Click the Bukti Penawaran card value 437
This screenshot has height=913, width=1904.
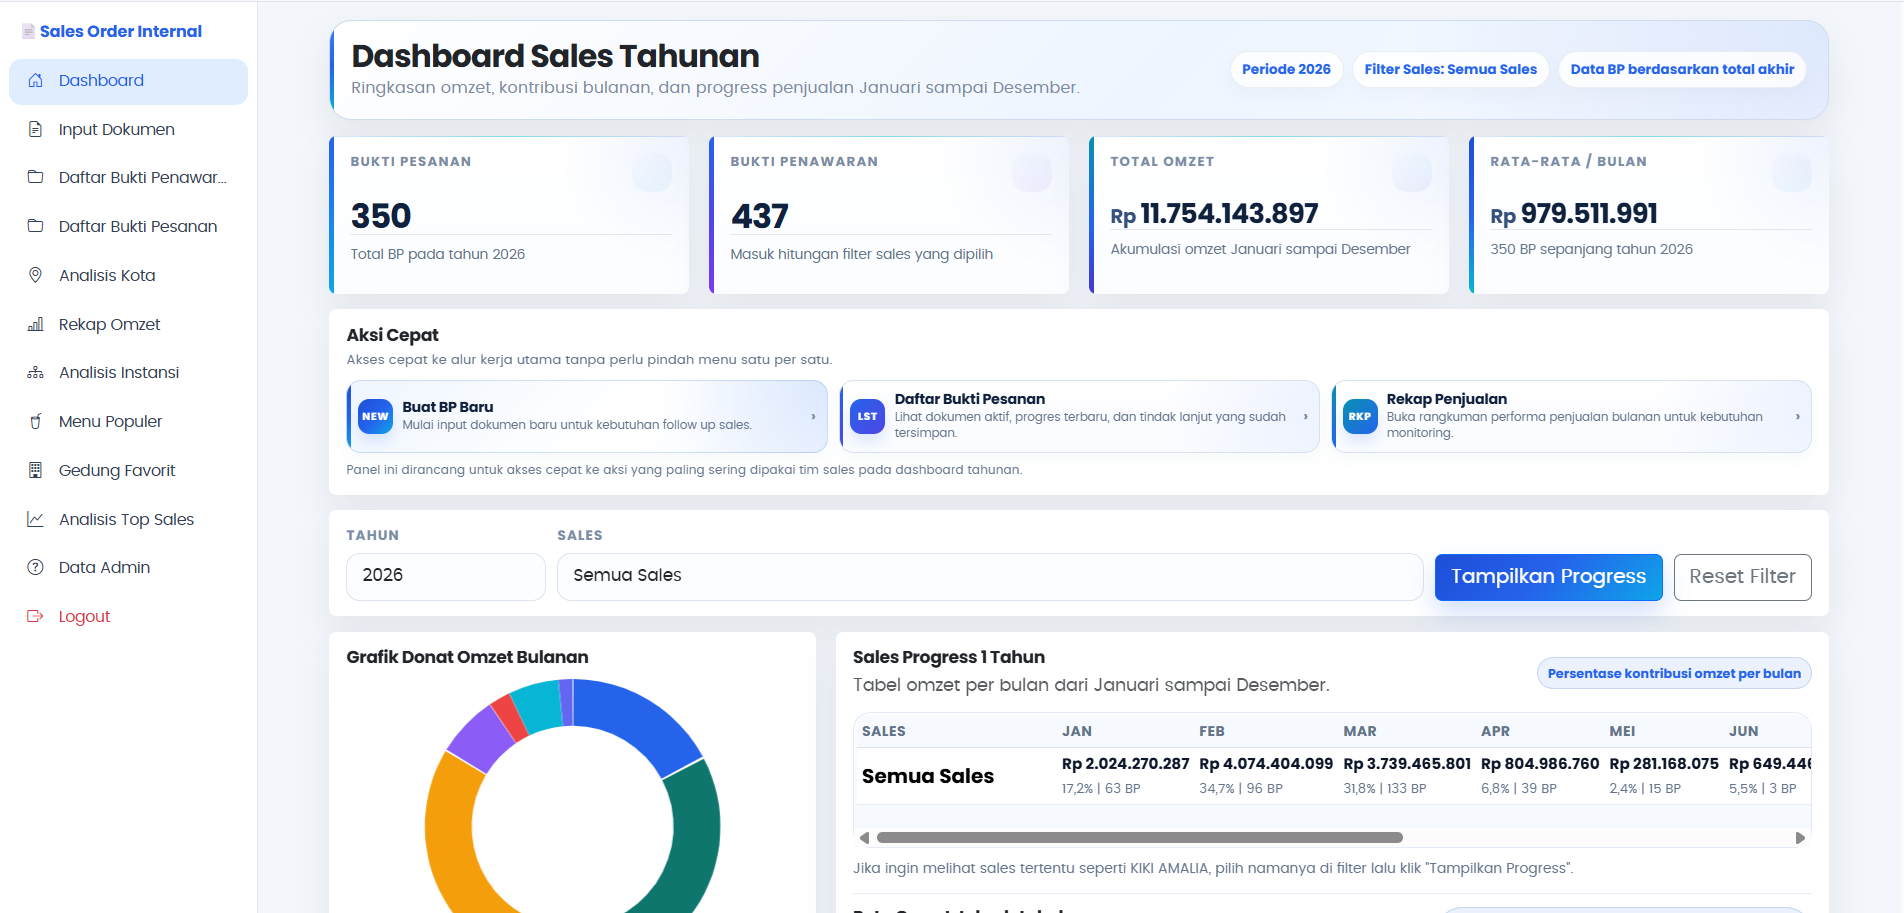click(760, 216)
